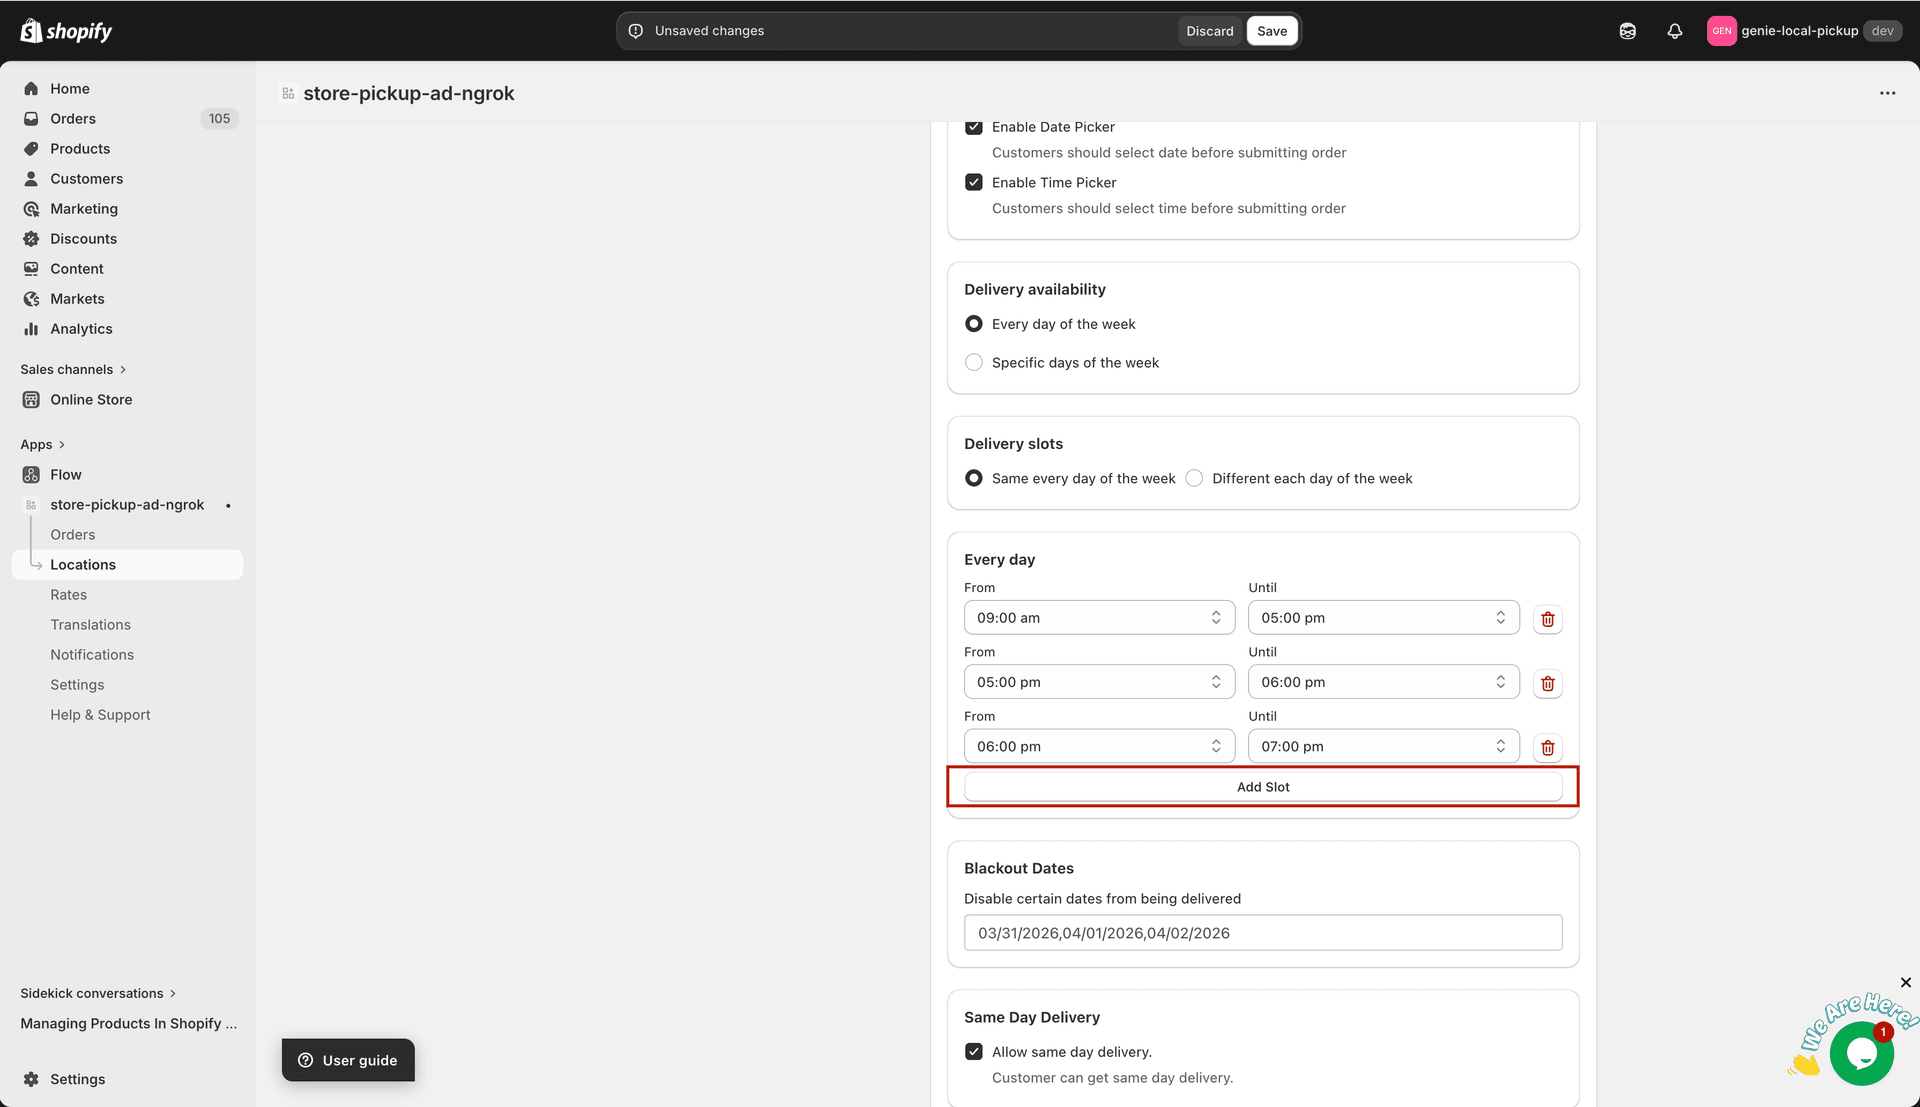
Task: Go to Rates in app submenu
Action: pos(69,595)
